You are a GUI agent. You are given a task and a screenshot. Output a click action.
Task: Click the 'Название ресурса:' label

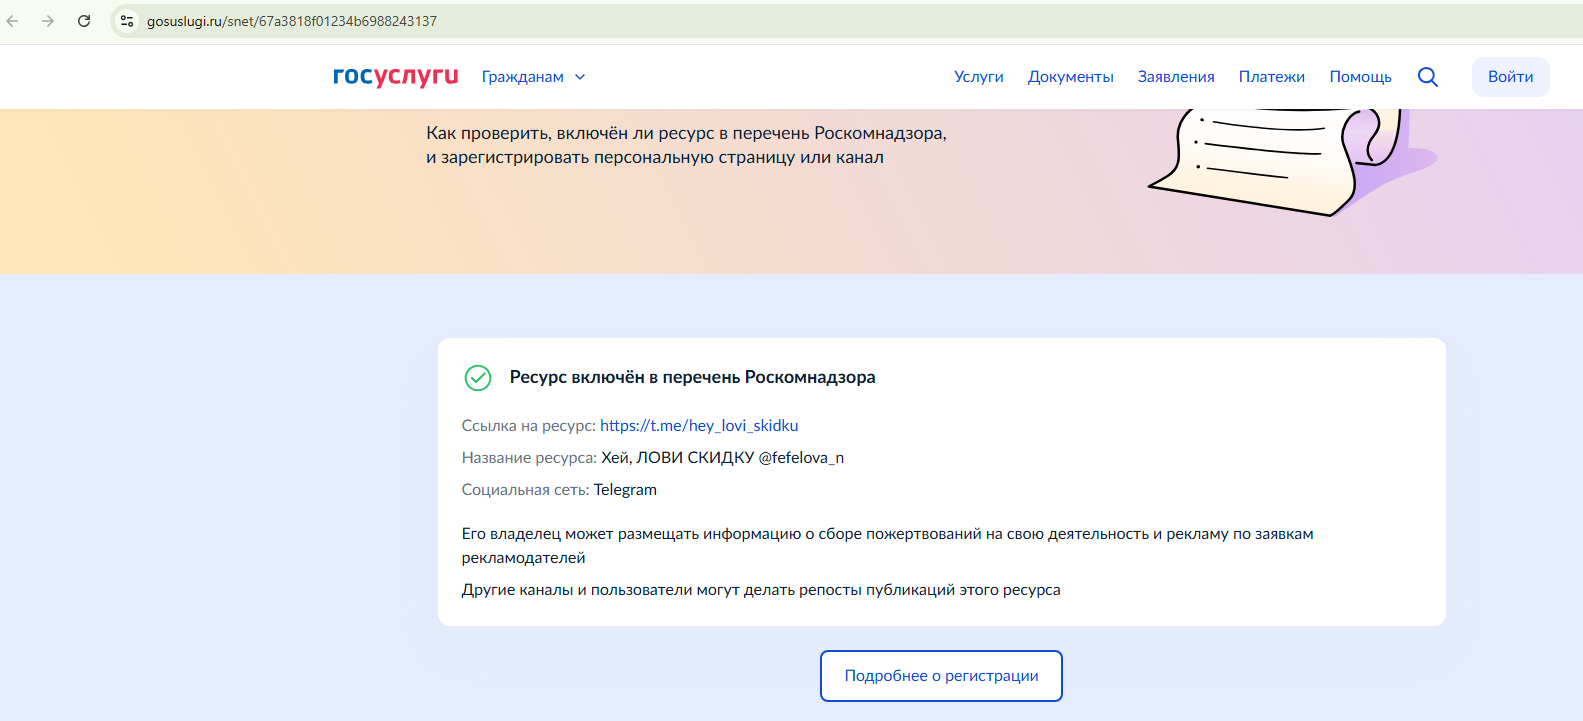click(529, 458)
